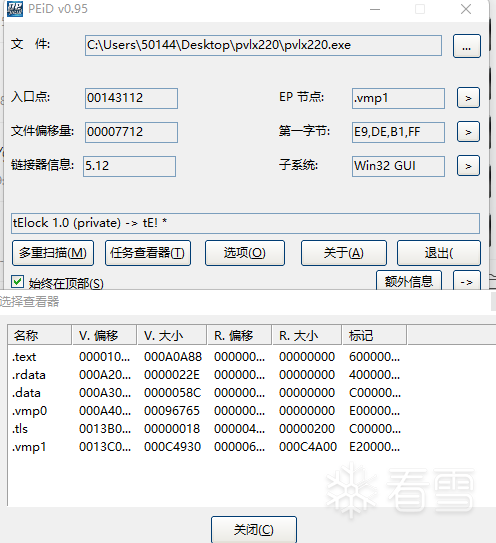Click detection result tElock 1.0 field
The width and height of the screenshot is (496, 543).
(x=245, y=223)
